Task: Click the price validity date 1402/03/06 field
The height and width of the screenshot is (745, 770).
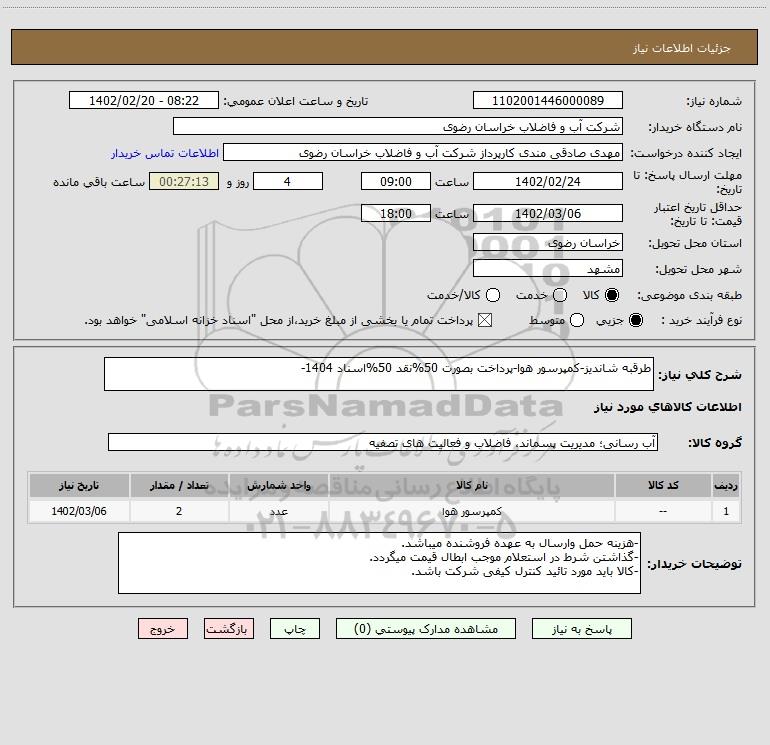Action: [548, 213]
